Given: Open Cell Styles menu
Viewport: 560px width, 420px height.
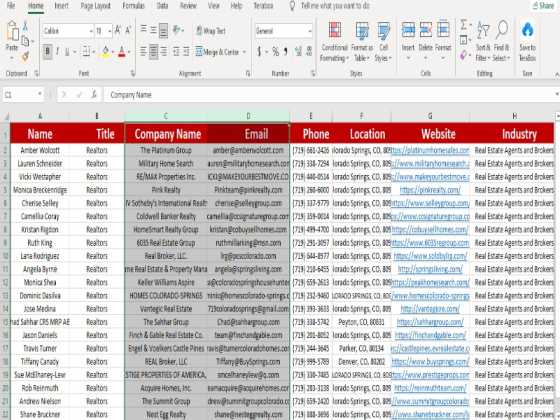Looking at the screenshot, I should click(x=384, y=42).
